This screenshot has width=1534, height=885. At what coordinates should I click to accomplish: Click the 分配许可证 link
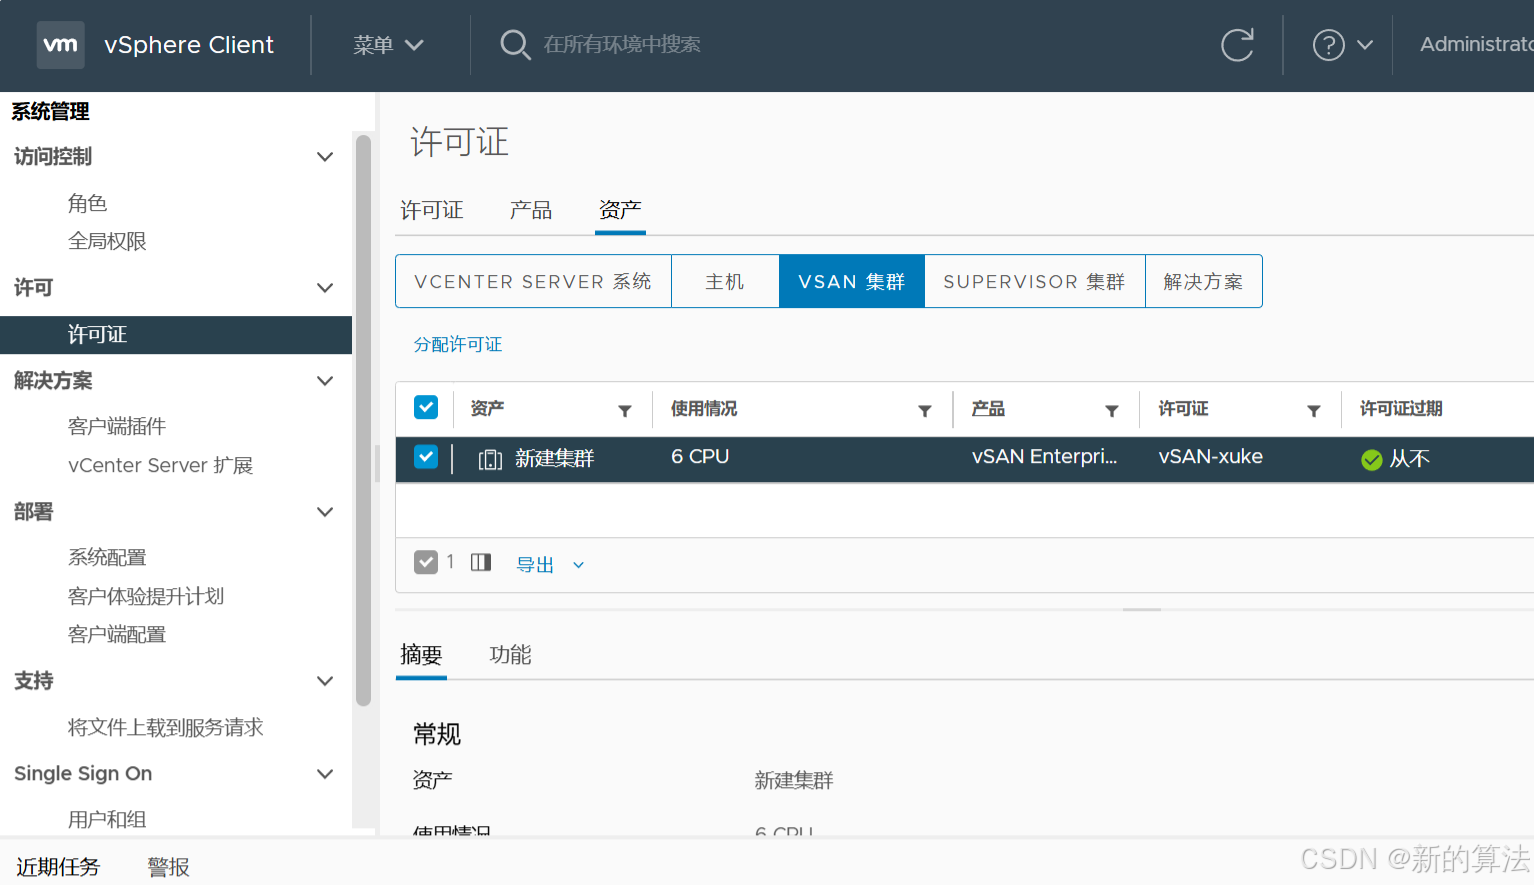[458, 344]
